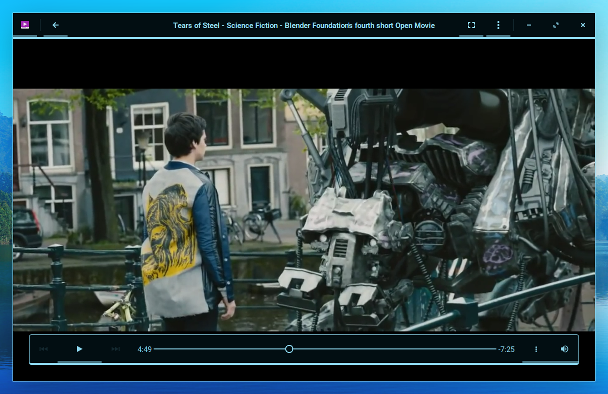Click the seek bar position knob
This screenshot has height=394, width=608.
[289, 349]
